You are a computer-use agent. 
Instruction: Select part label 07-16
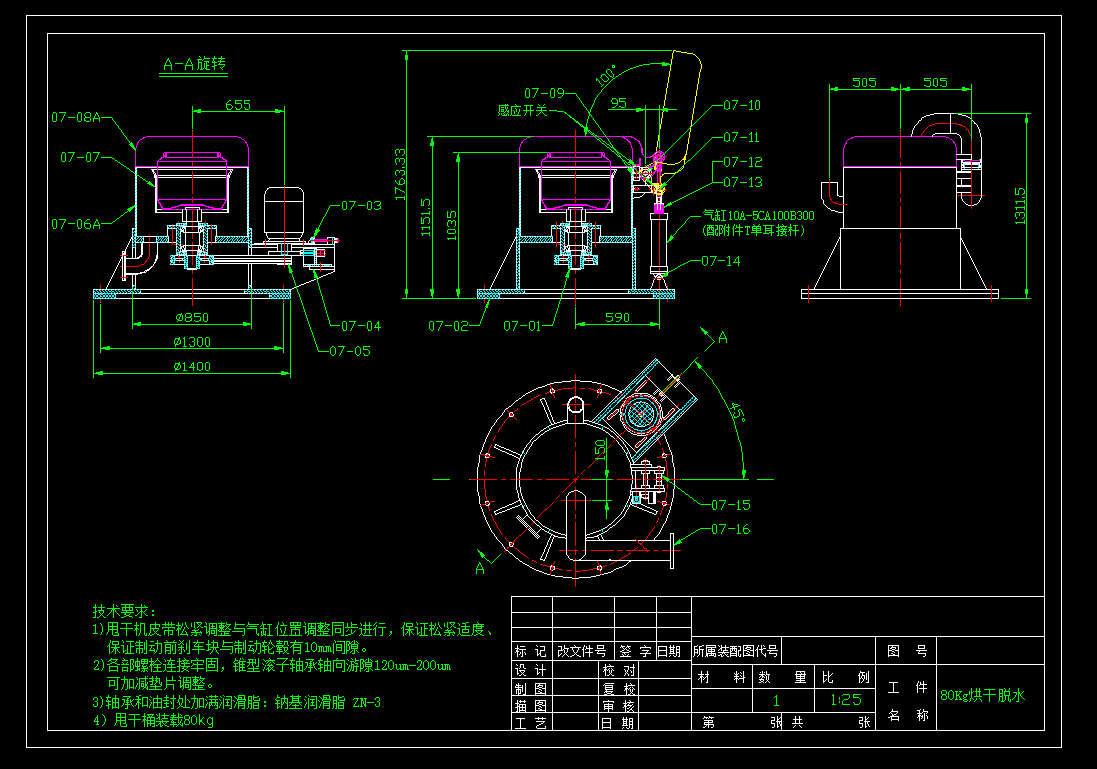730,530
